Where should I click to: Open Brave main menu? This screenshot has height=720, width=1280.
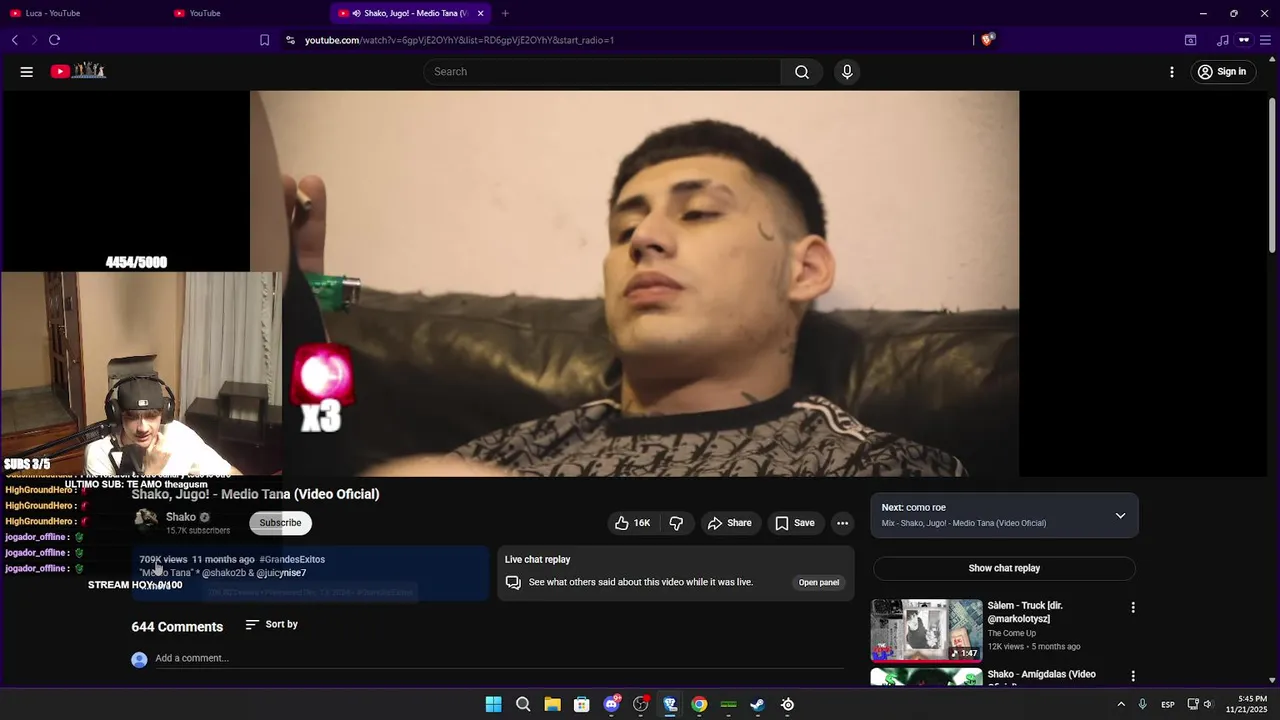pos(1265,40)
